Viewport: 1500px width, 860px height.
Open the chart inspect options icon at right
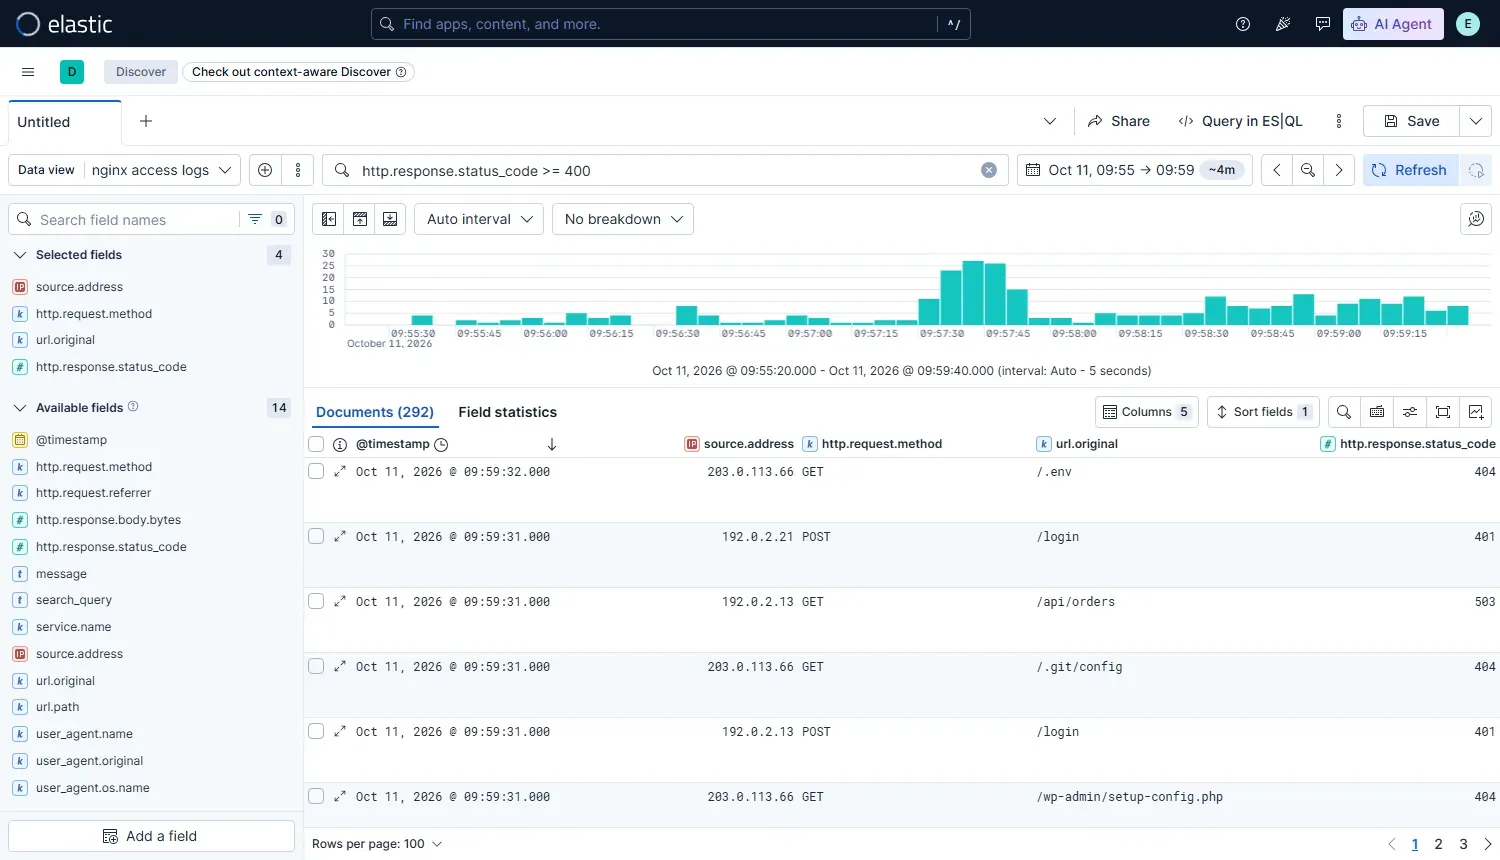[1476, 219]
